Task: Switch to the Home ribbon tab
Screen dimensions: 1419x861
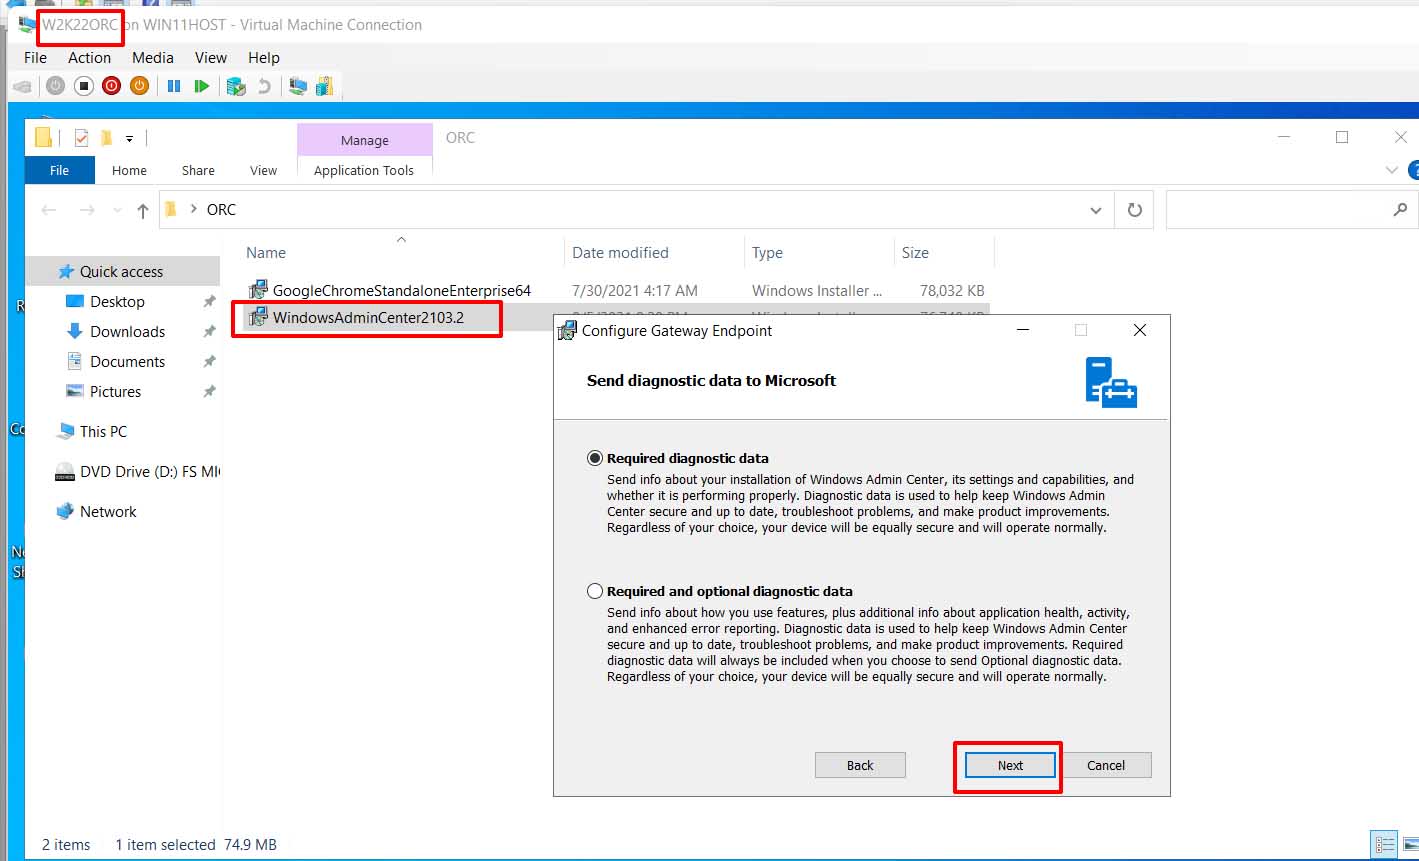Action: coord(129,170)
